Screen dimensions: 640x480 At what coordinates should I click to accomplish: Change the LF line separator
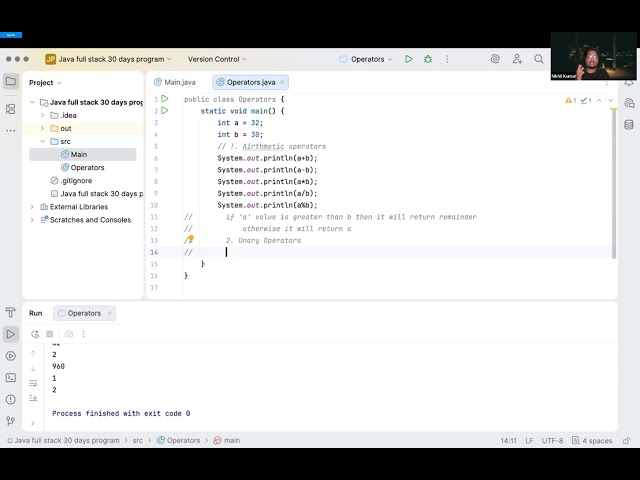click(x=529, y=441)
